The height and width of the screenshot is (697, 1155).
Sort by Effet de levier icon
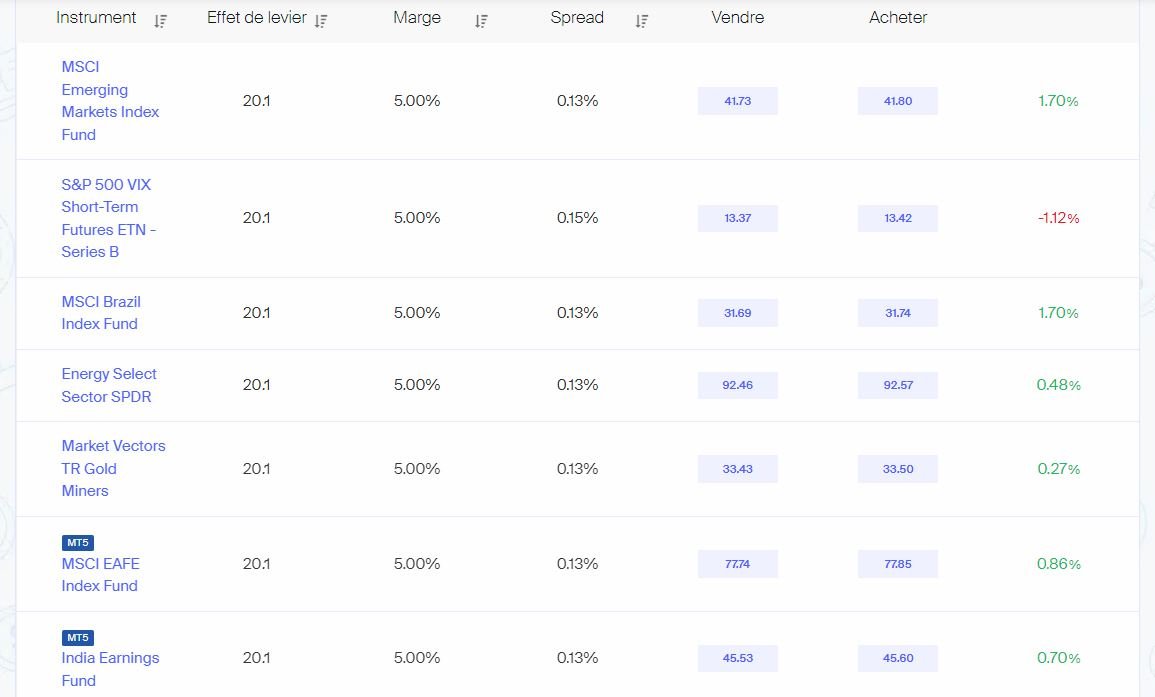pyautogui.click(x=320, y=21)
